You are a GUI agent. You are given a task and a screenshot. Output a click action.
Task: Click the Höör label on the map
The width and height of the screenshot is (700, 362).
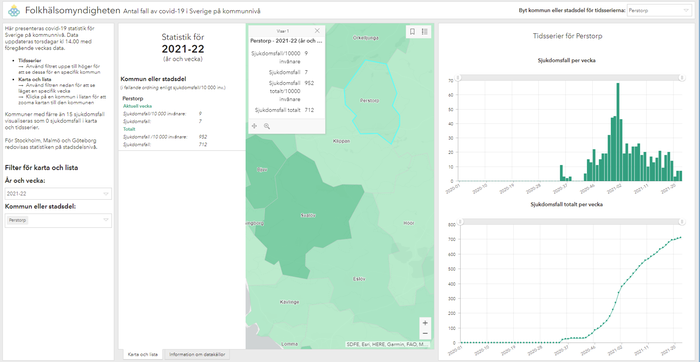tap(408, 223)
